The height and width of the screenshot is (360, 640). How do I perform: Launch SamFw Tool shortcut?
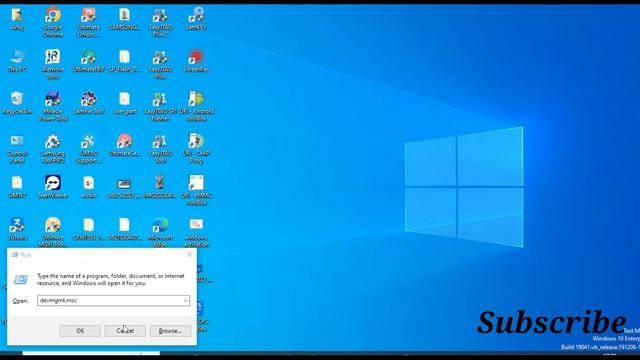pyautogui.click(x=89, y=103)
